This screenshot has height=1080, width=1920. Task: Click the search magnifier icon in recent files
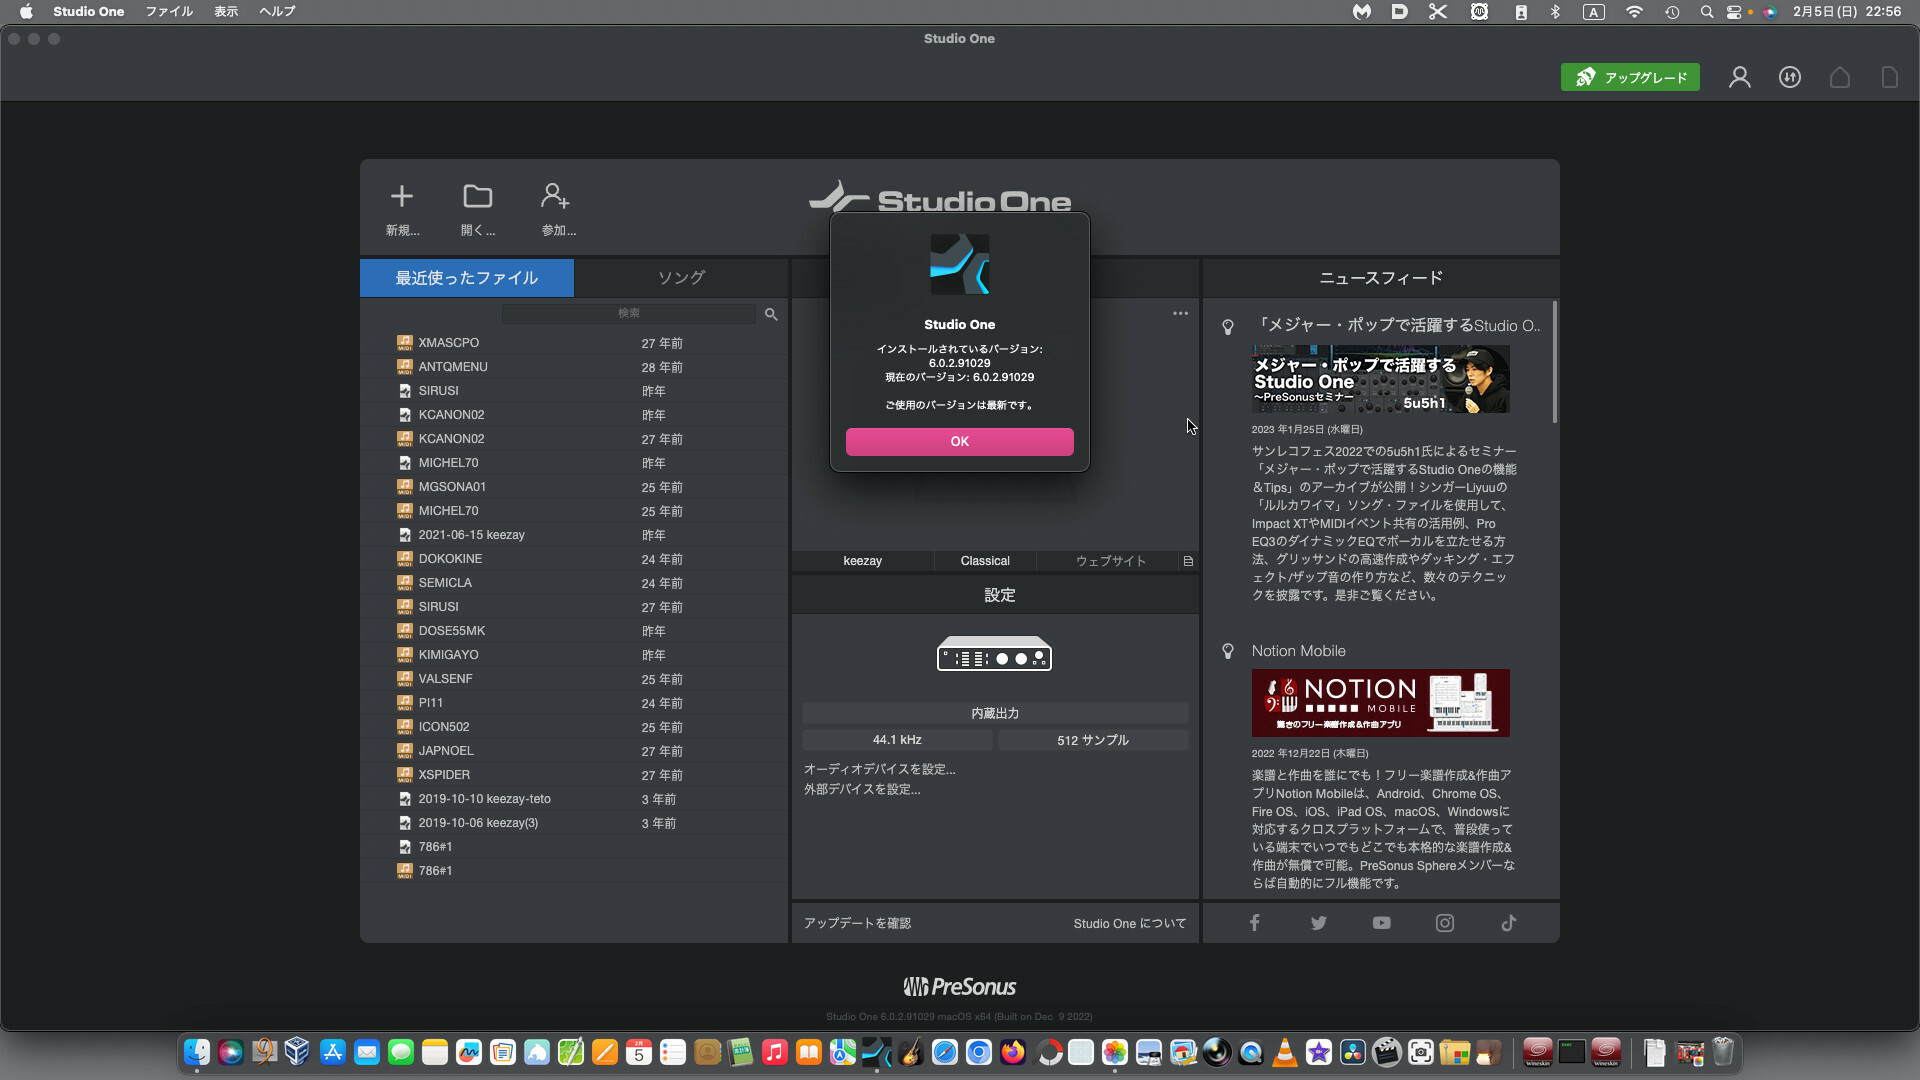pos(771,314)
